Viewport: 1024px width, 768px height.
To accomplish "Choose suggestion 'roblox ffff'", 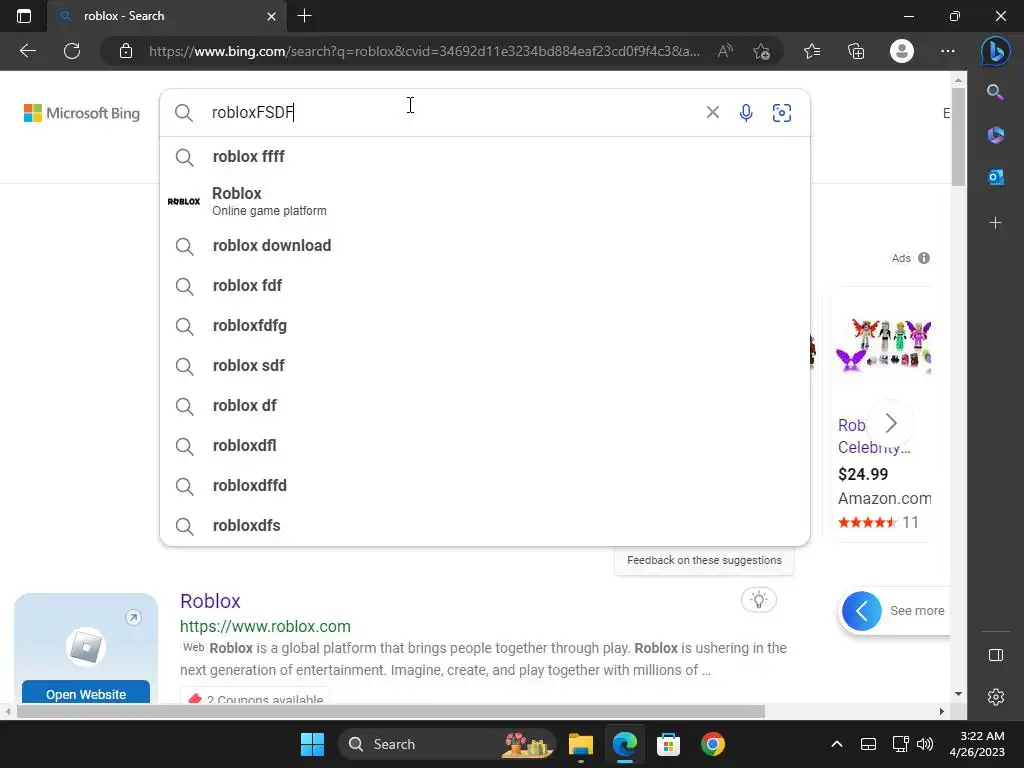I will click(485, 157).
